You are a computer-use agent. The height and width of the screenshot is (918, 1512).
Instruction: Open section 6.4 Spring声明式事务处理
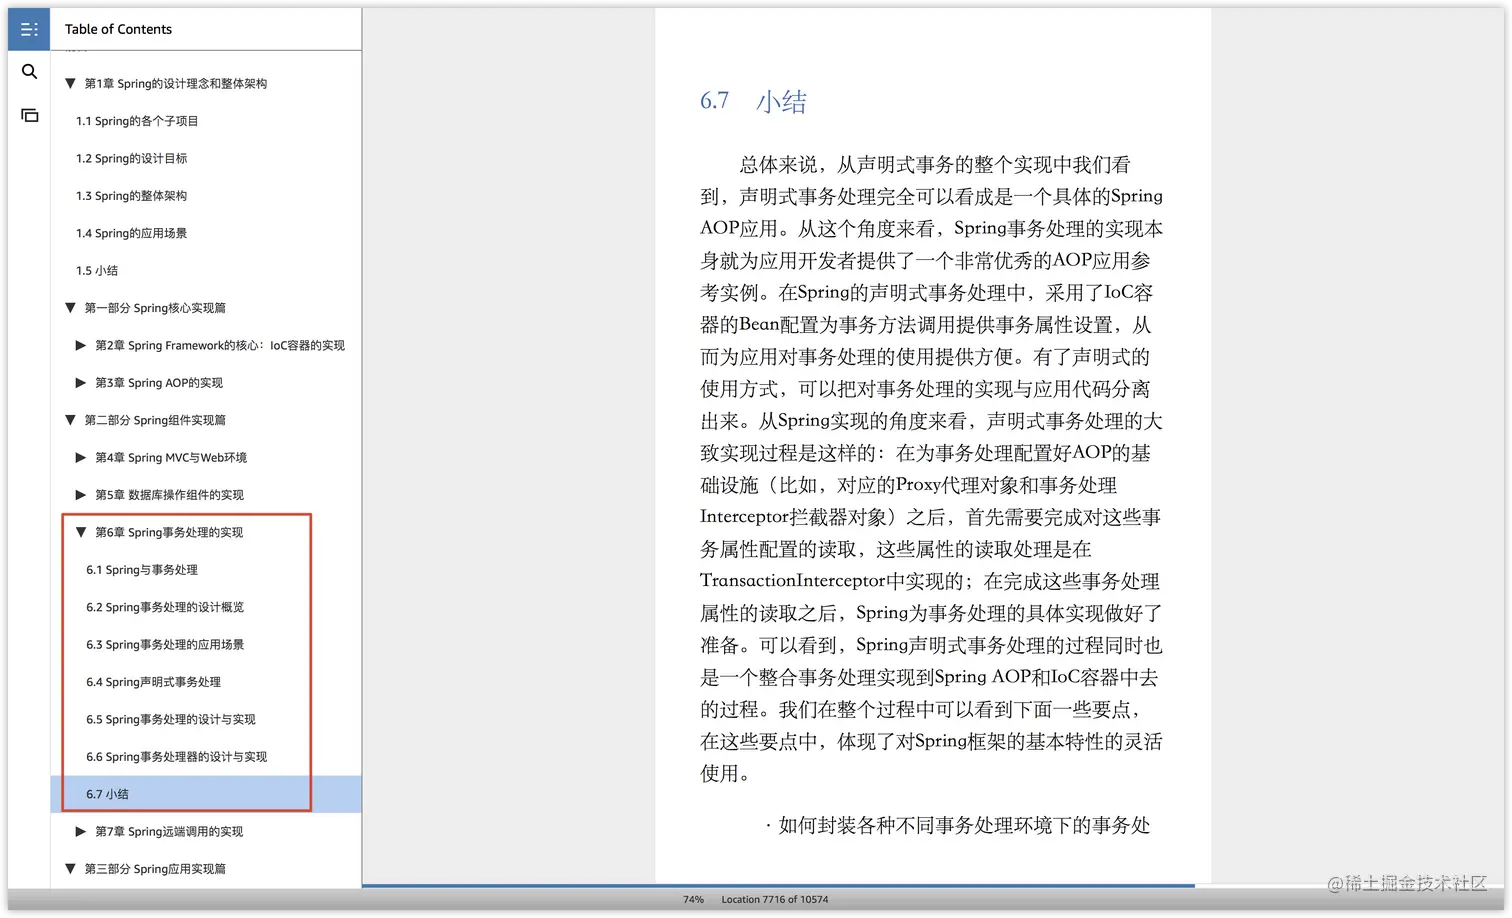(x=153, y=682)
